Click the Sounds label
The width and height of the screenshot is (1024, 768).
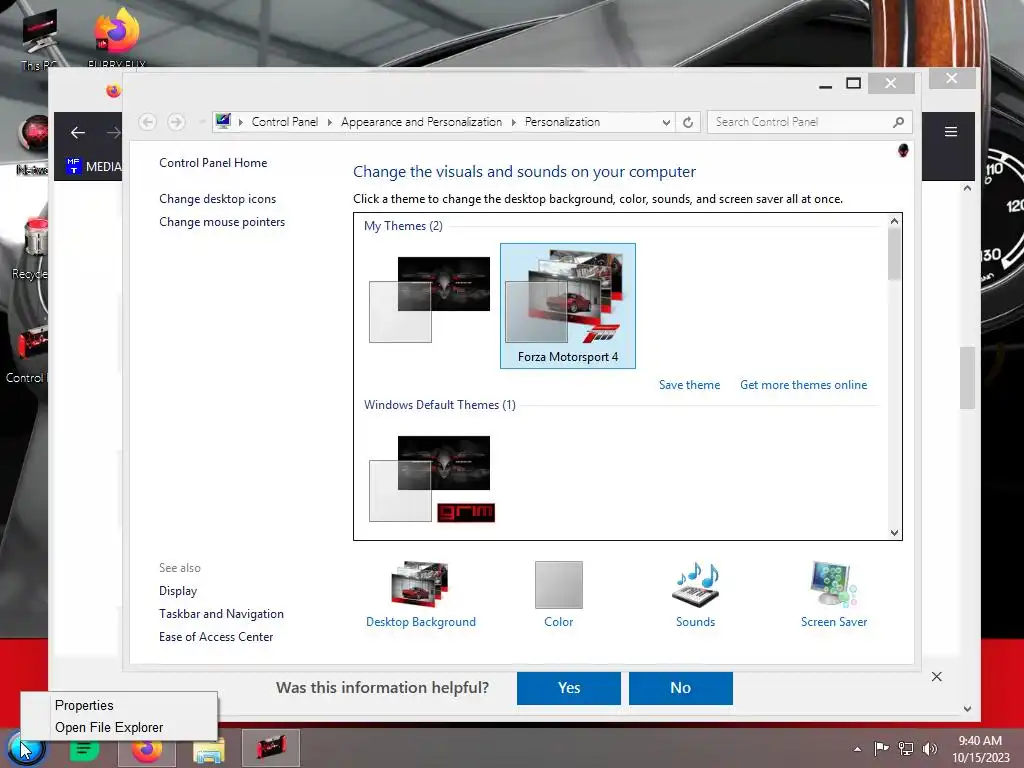click(696, 622)
